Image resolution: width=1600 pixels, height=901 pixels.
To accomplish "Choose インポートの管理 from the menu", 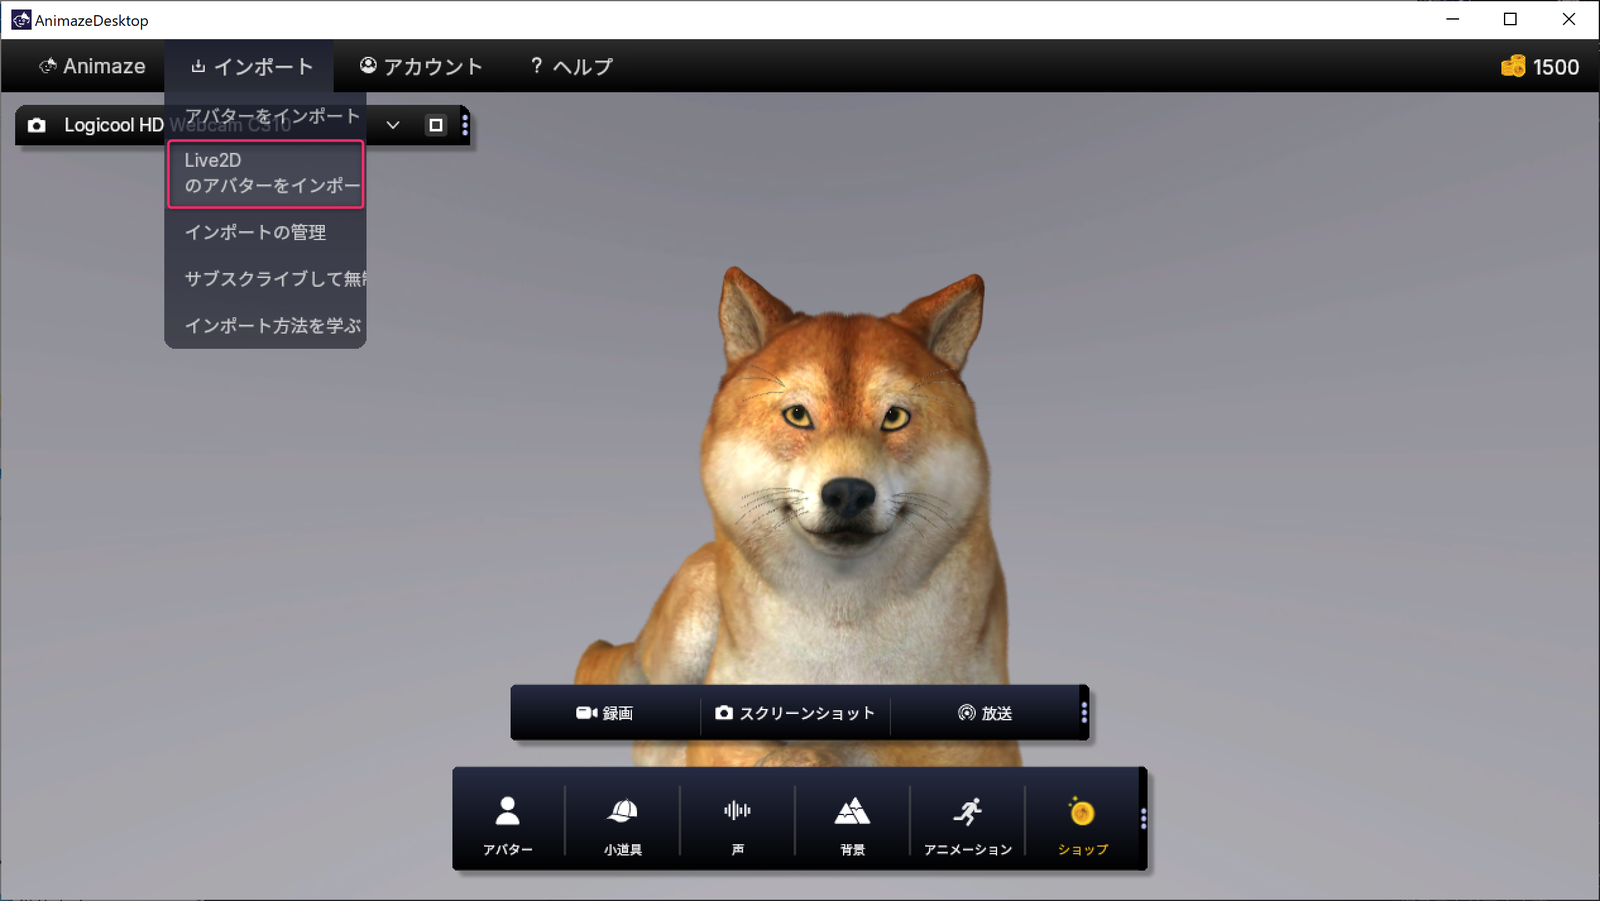I will coord(256,232).
